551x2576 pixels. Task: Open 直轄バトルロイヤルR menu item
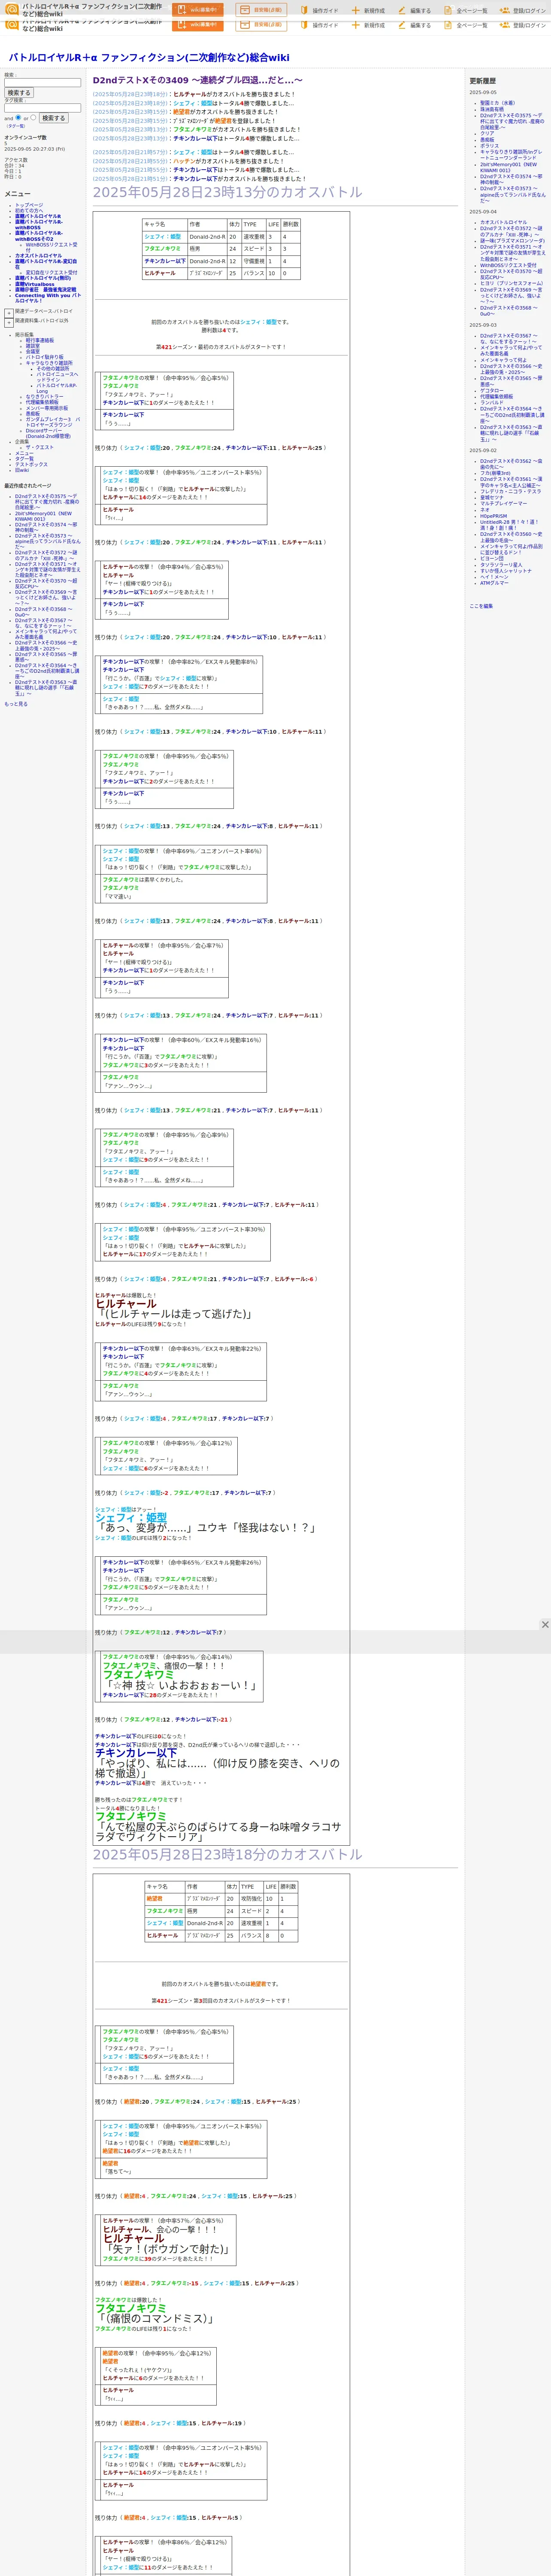pos(38,217)
